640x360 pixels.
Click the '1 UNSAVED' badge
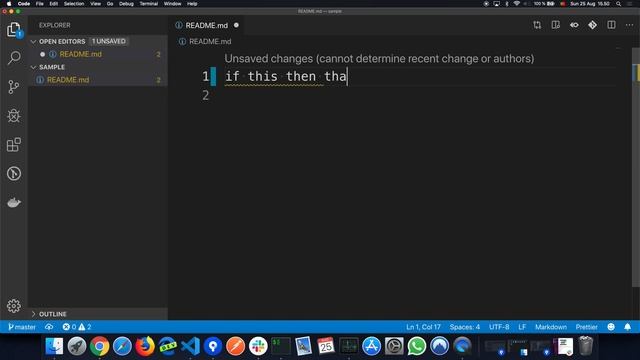click(x=109, y=41)
